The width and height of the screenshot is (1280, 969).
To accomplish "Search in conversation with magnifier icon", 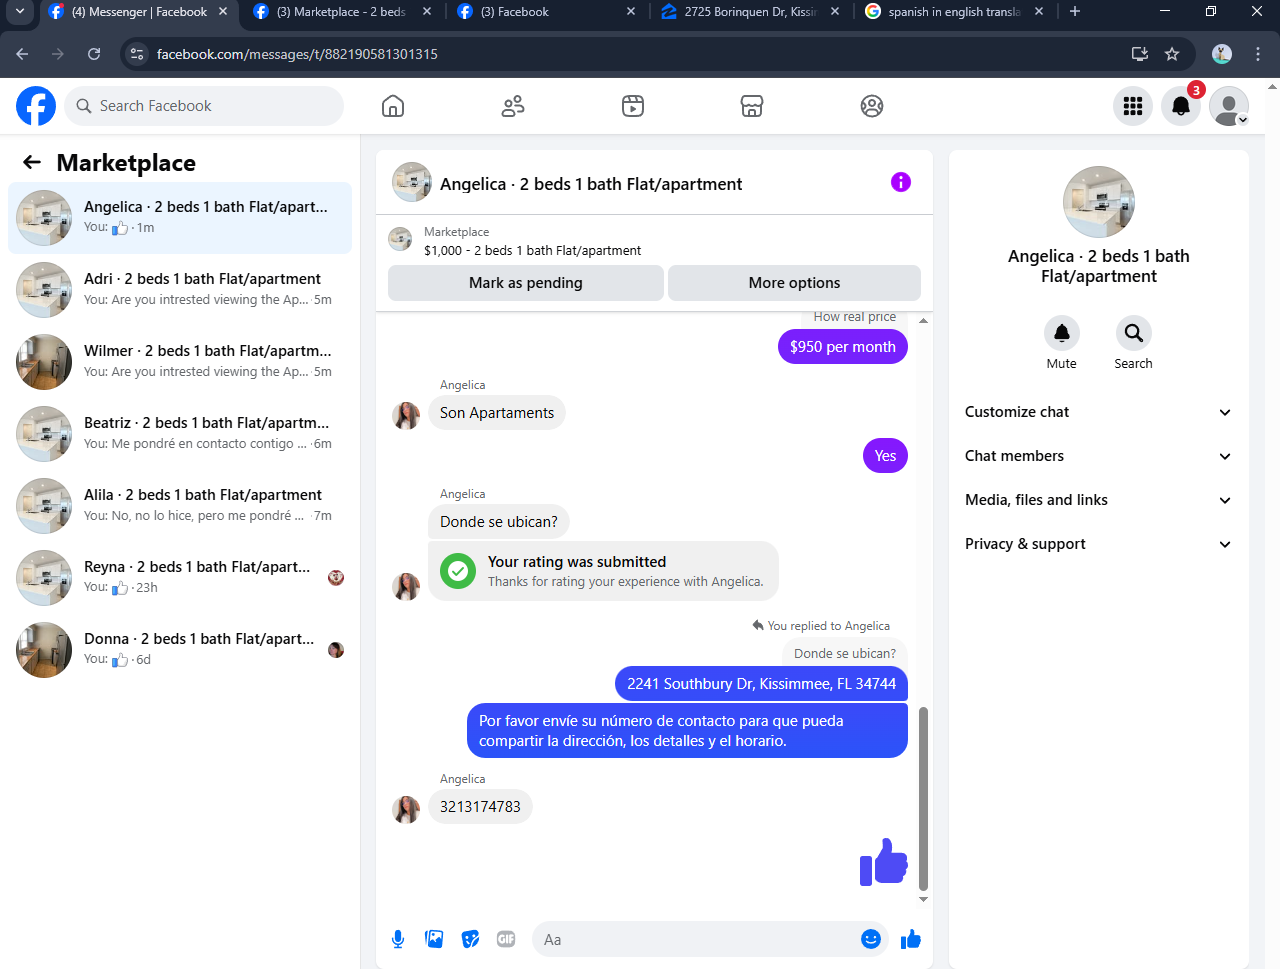I will click(1134, 333).
